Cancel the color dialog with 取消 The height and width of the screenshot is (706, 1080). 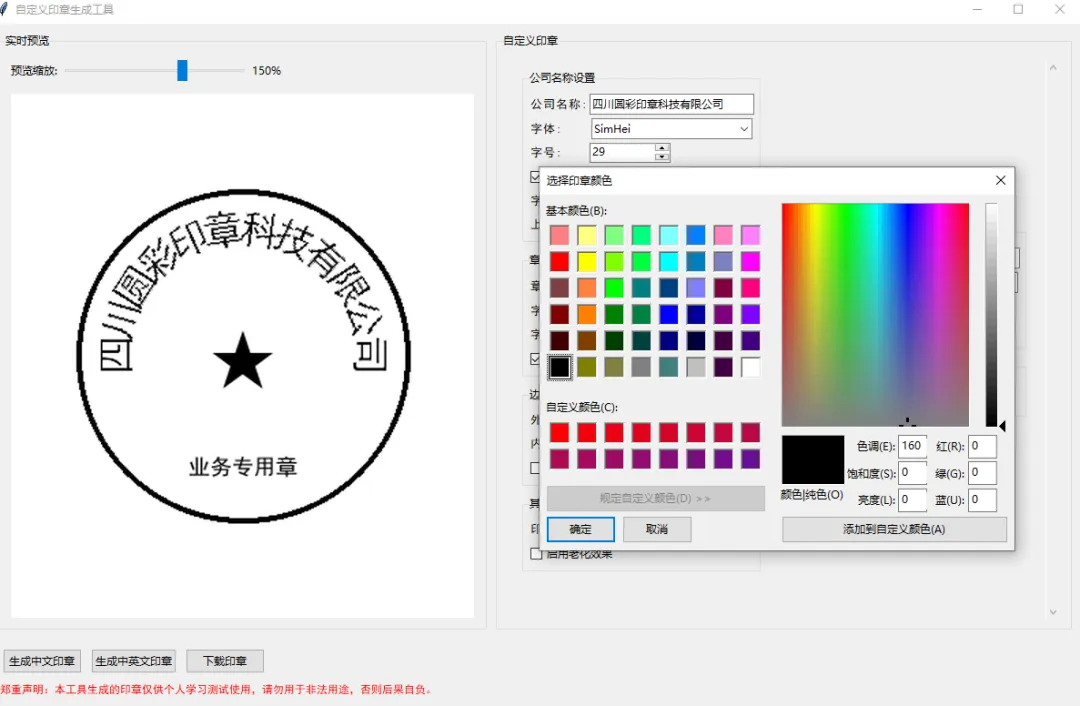[x=656, y=529]
